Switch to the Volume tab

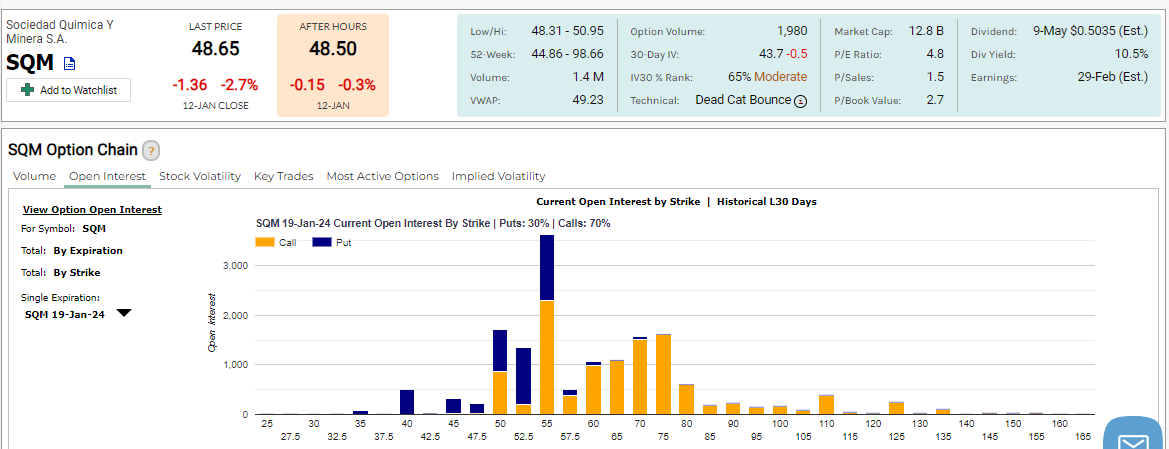[34, 177]
